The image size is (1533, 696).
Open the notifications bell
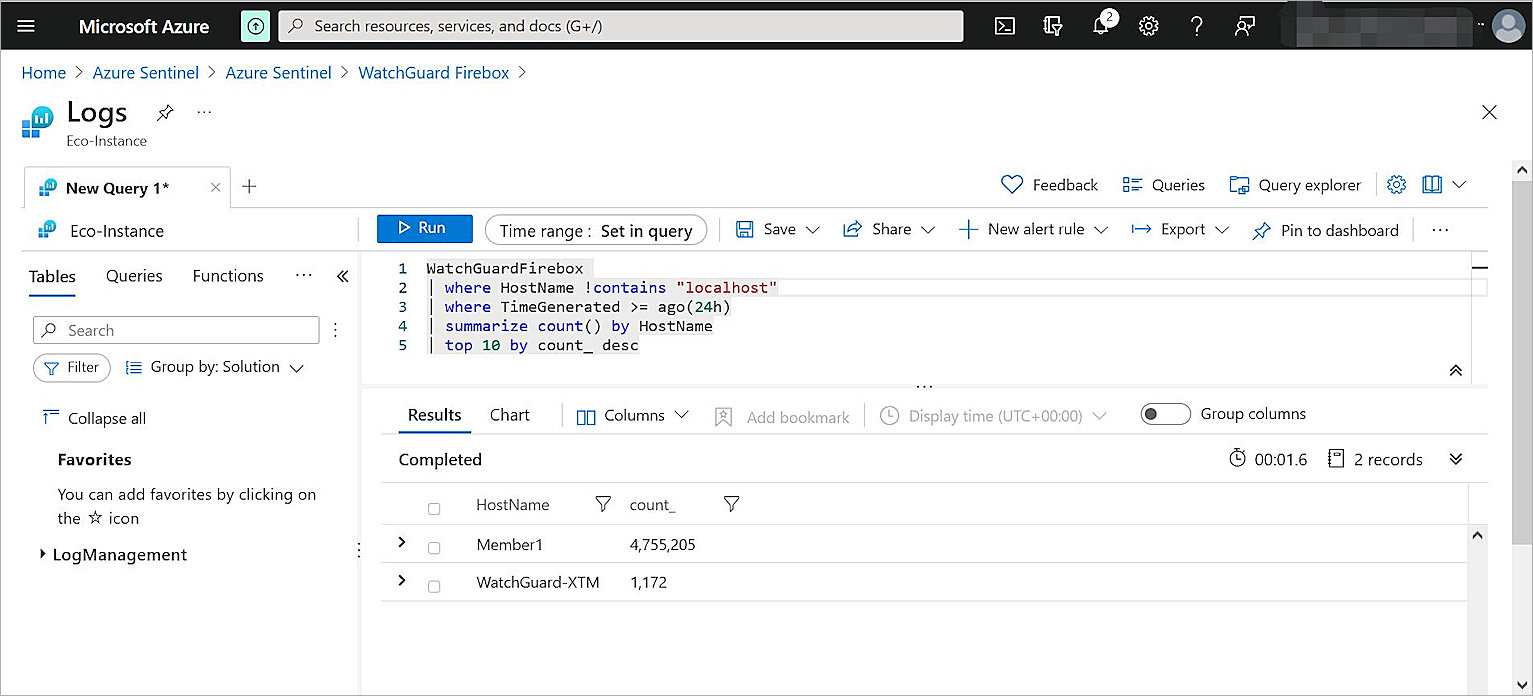[x=1101, y=27]
